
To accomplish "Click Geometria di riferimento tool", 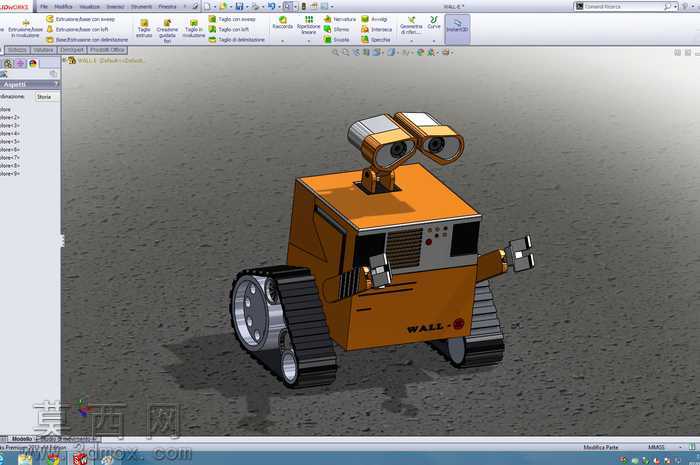I will point(411,25).
